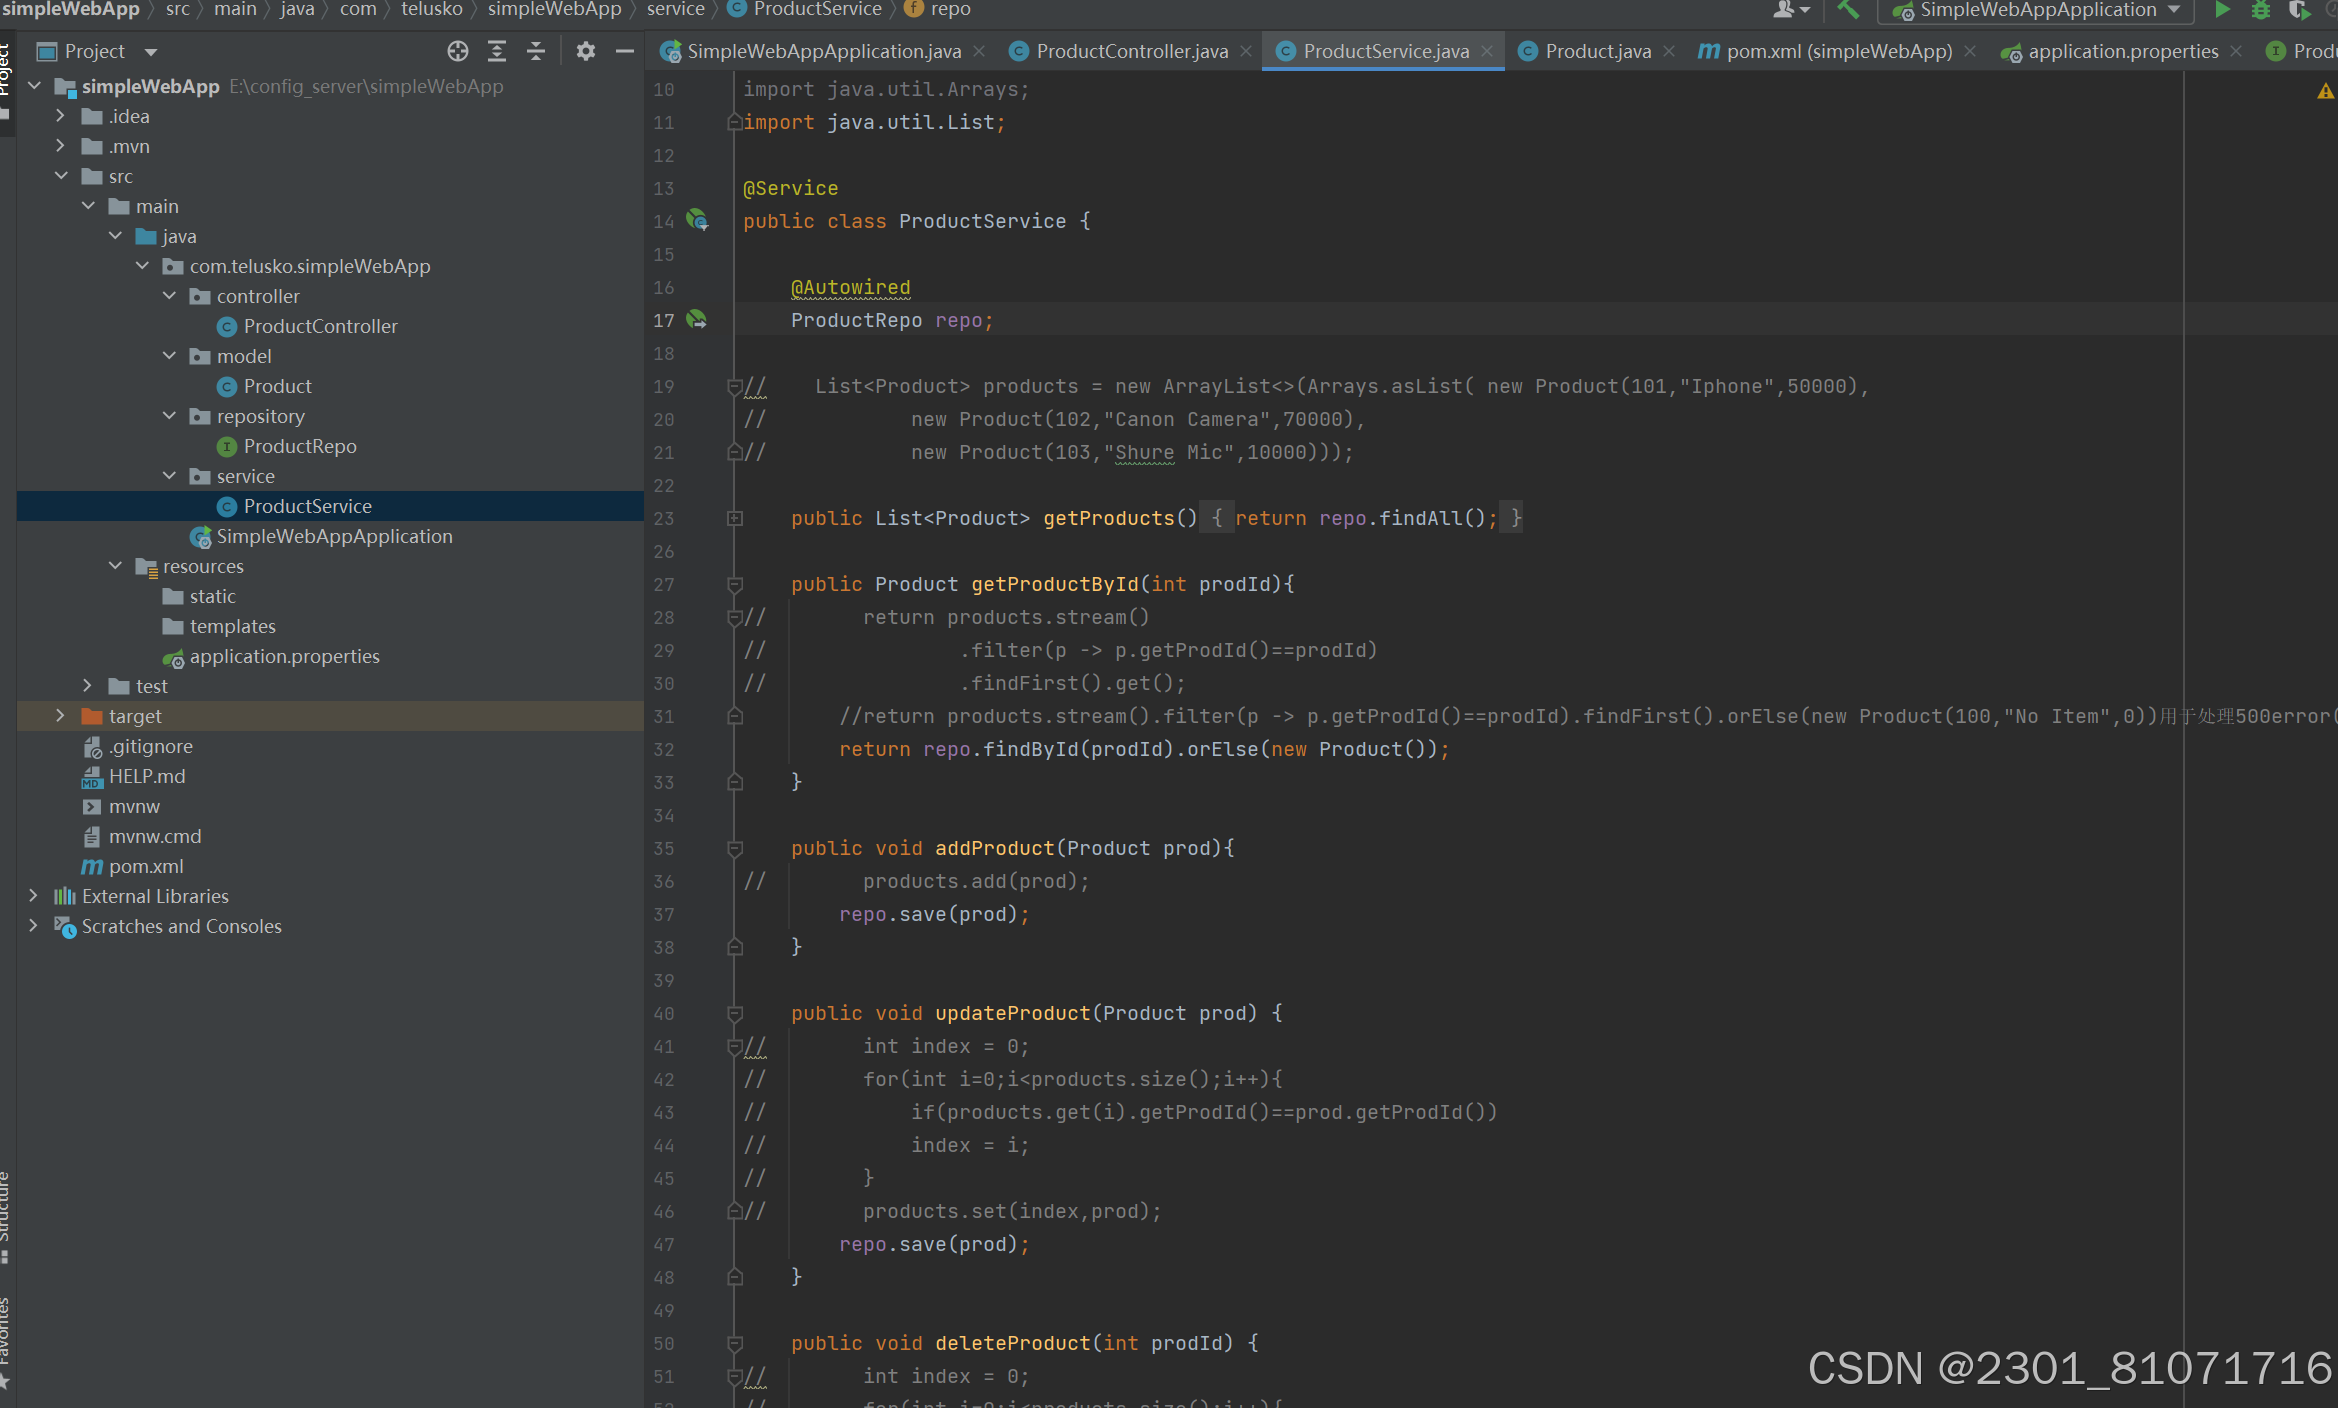Click the Select Opened File locate icon
This screenshot has width=2338, height=1408.
pyautogui.click(x=458, y=51)
